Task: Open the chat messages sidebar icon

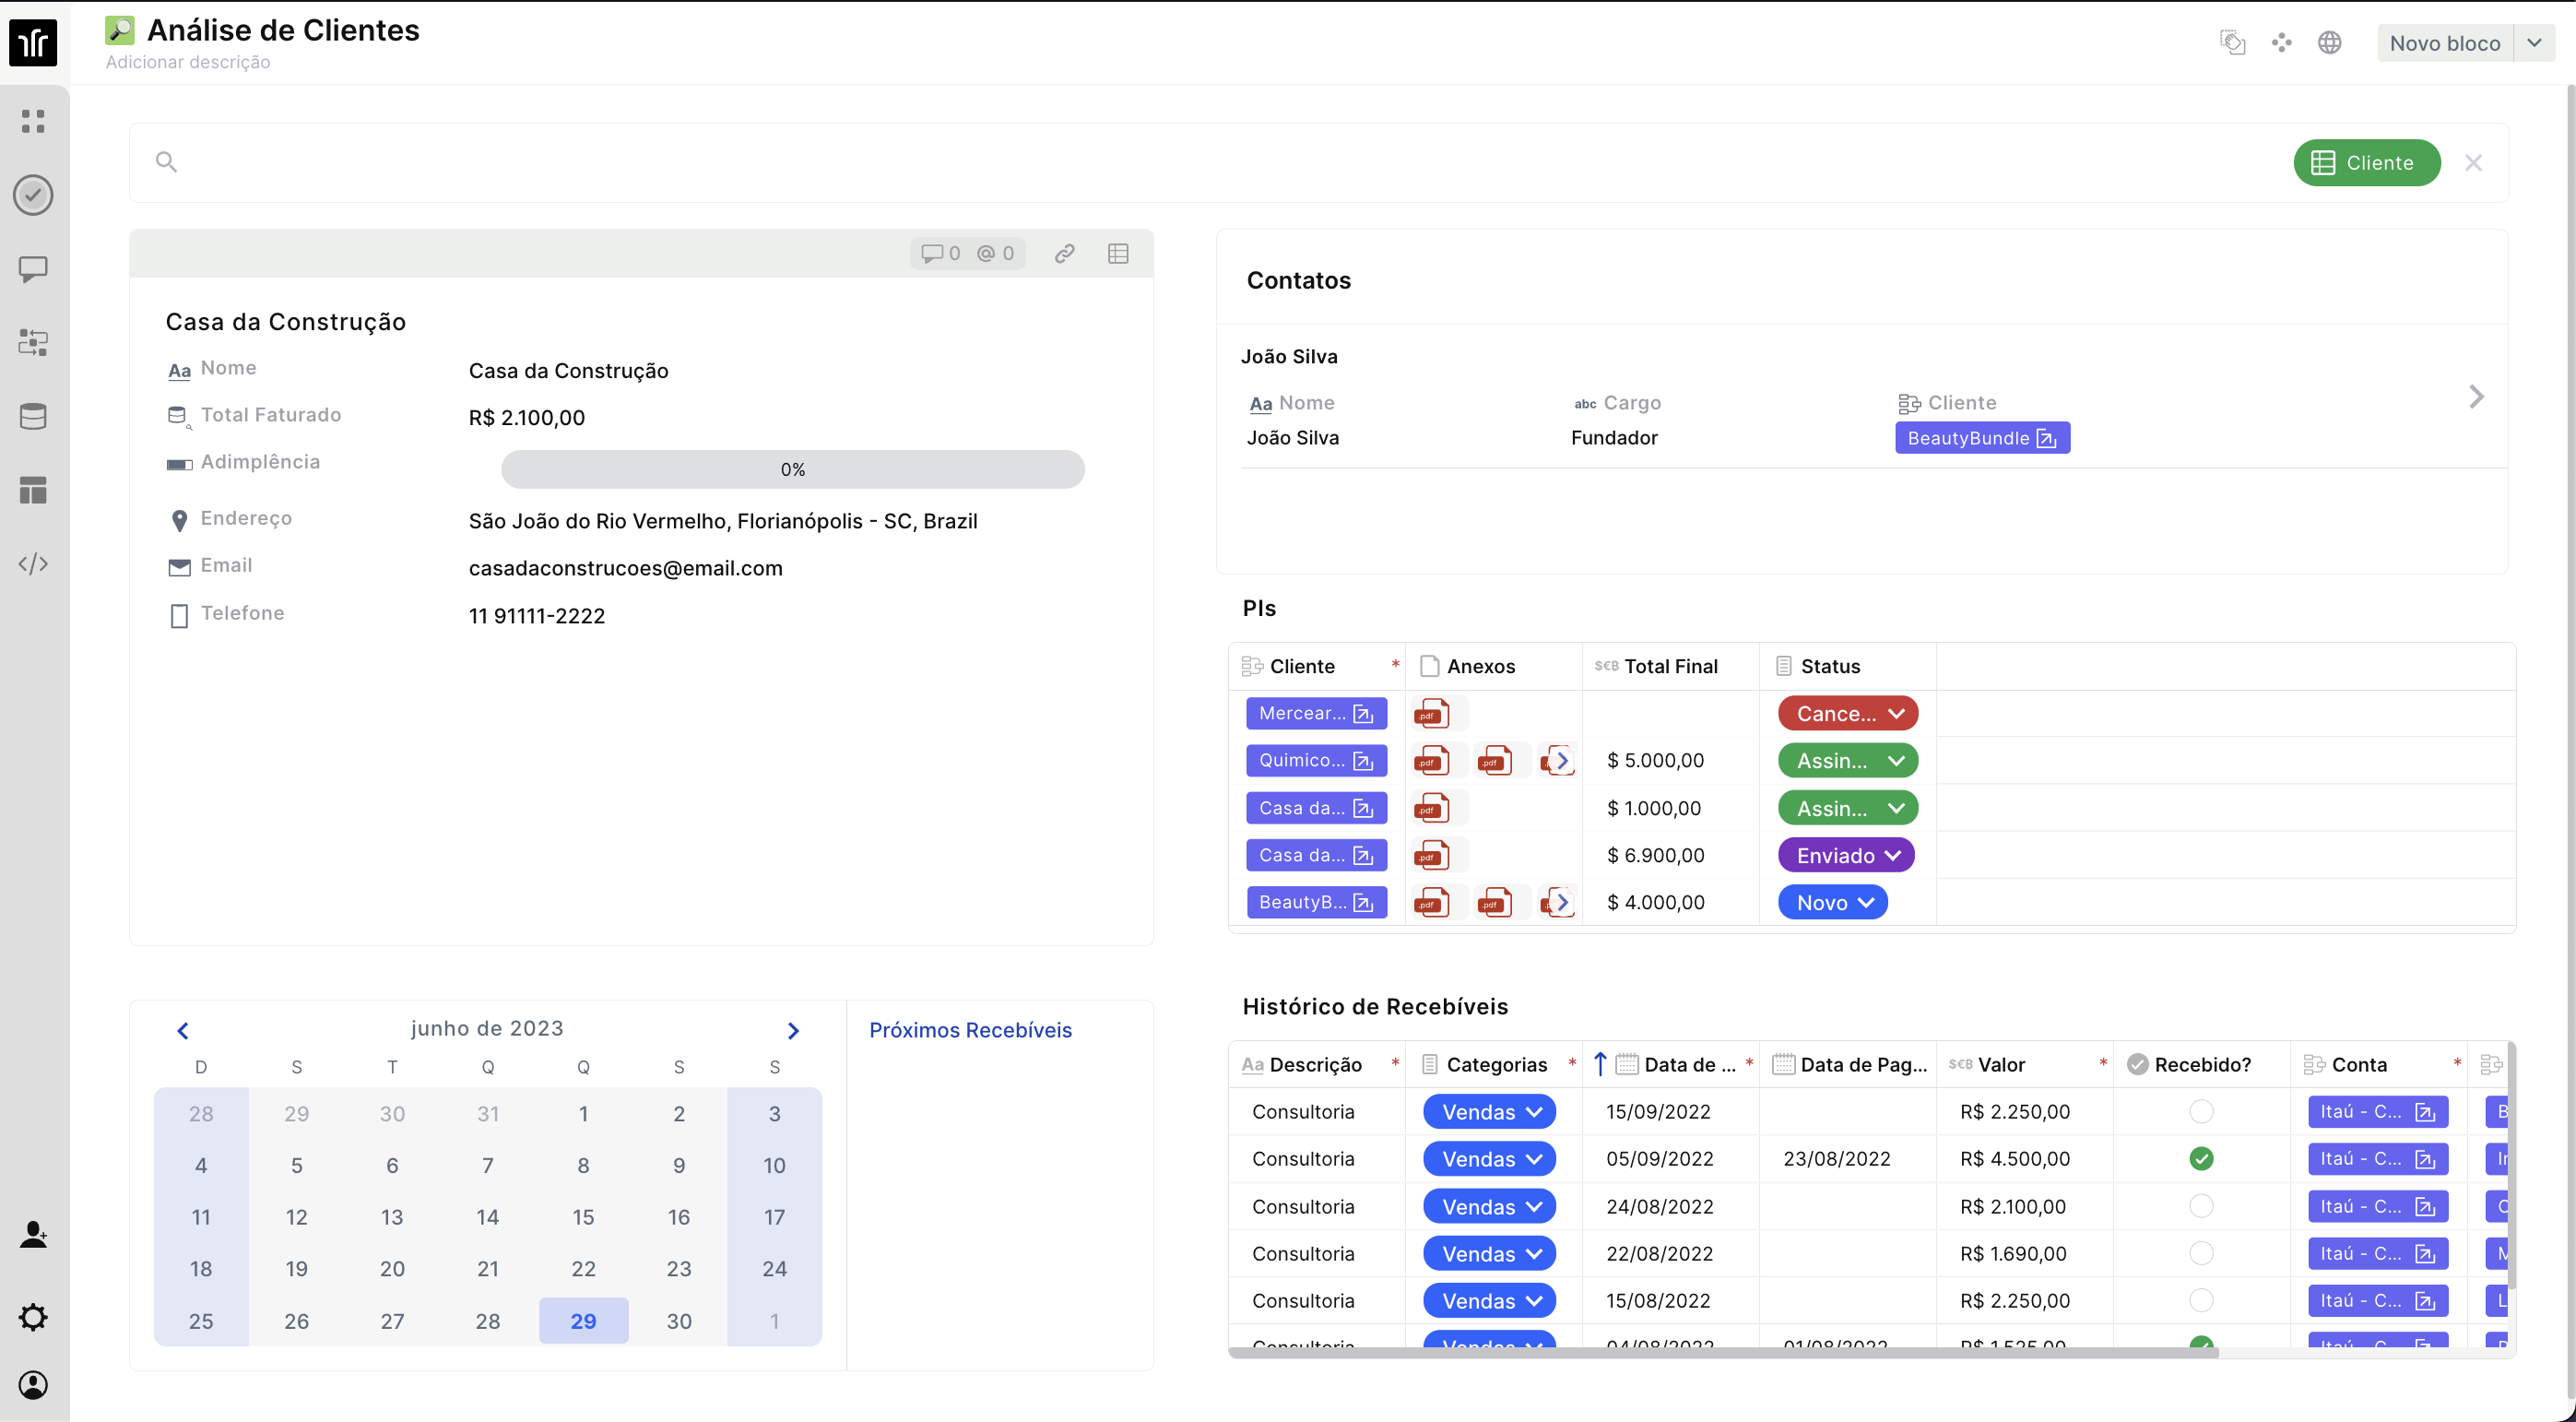Action: 33,269
